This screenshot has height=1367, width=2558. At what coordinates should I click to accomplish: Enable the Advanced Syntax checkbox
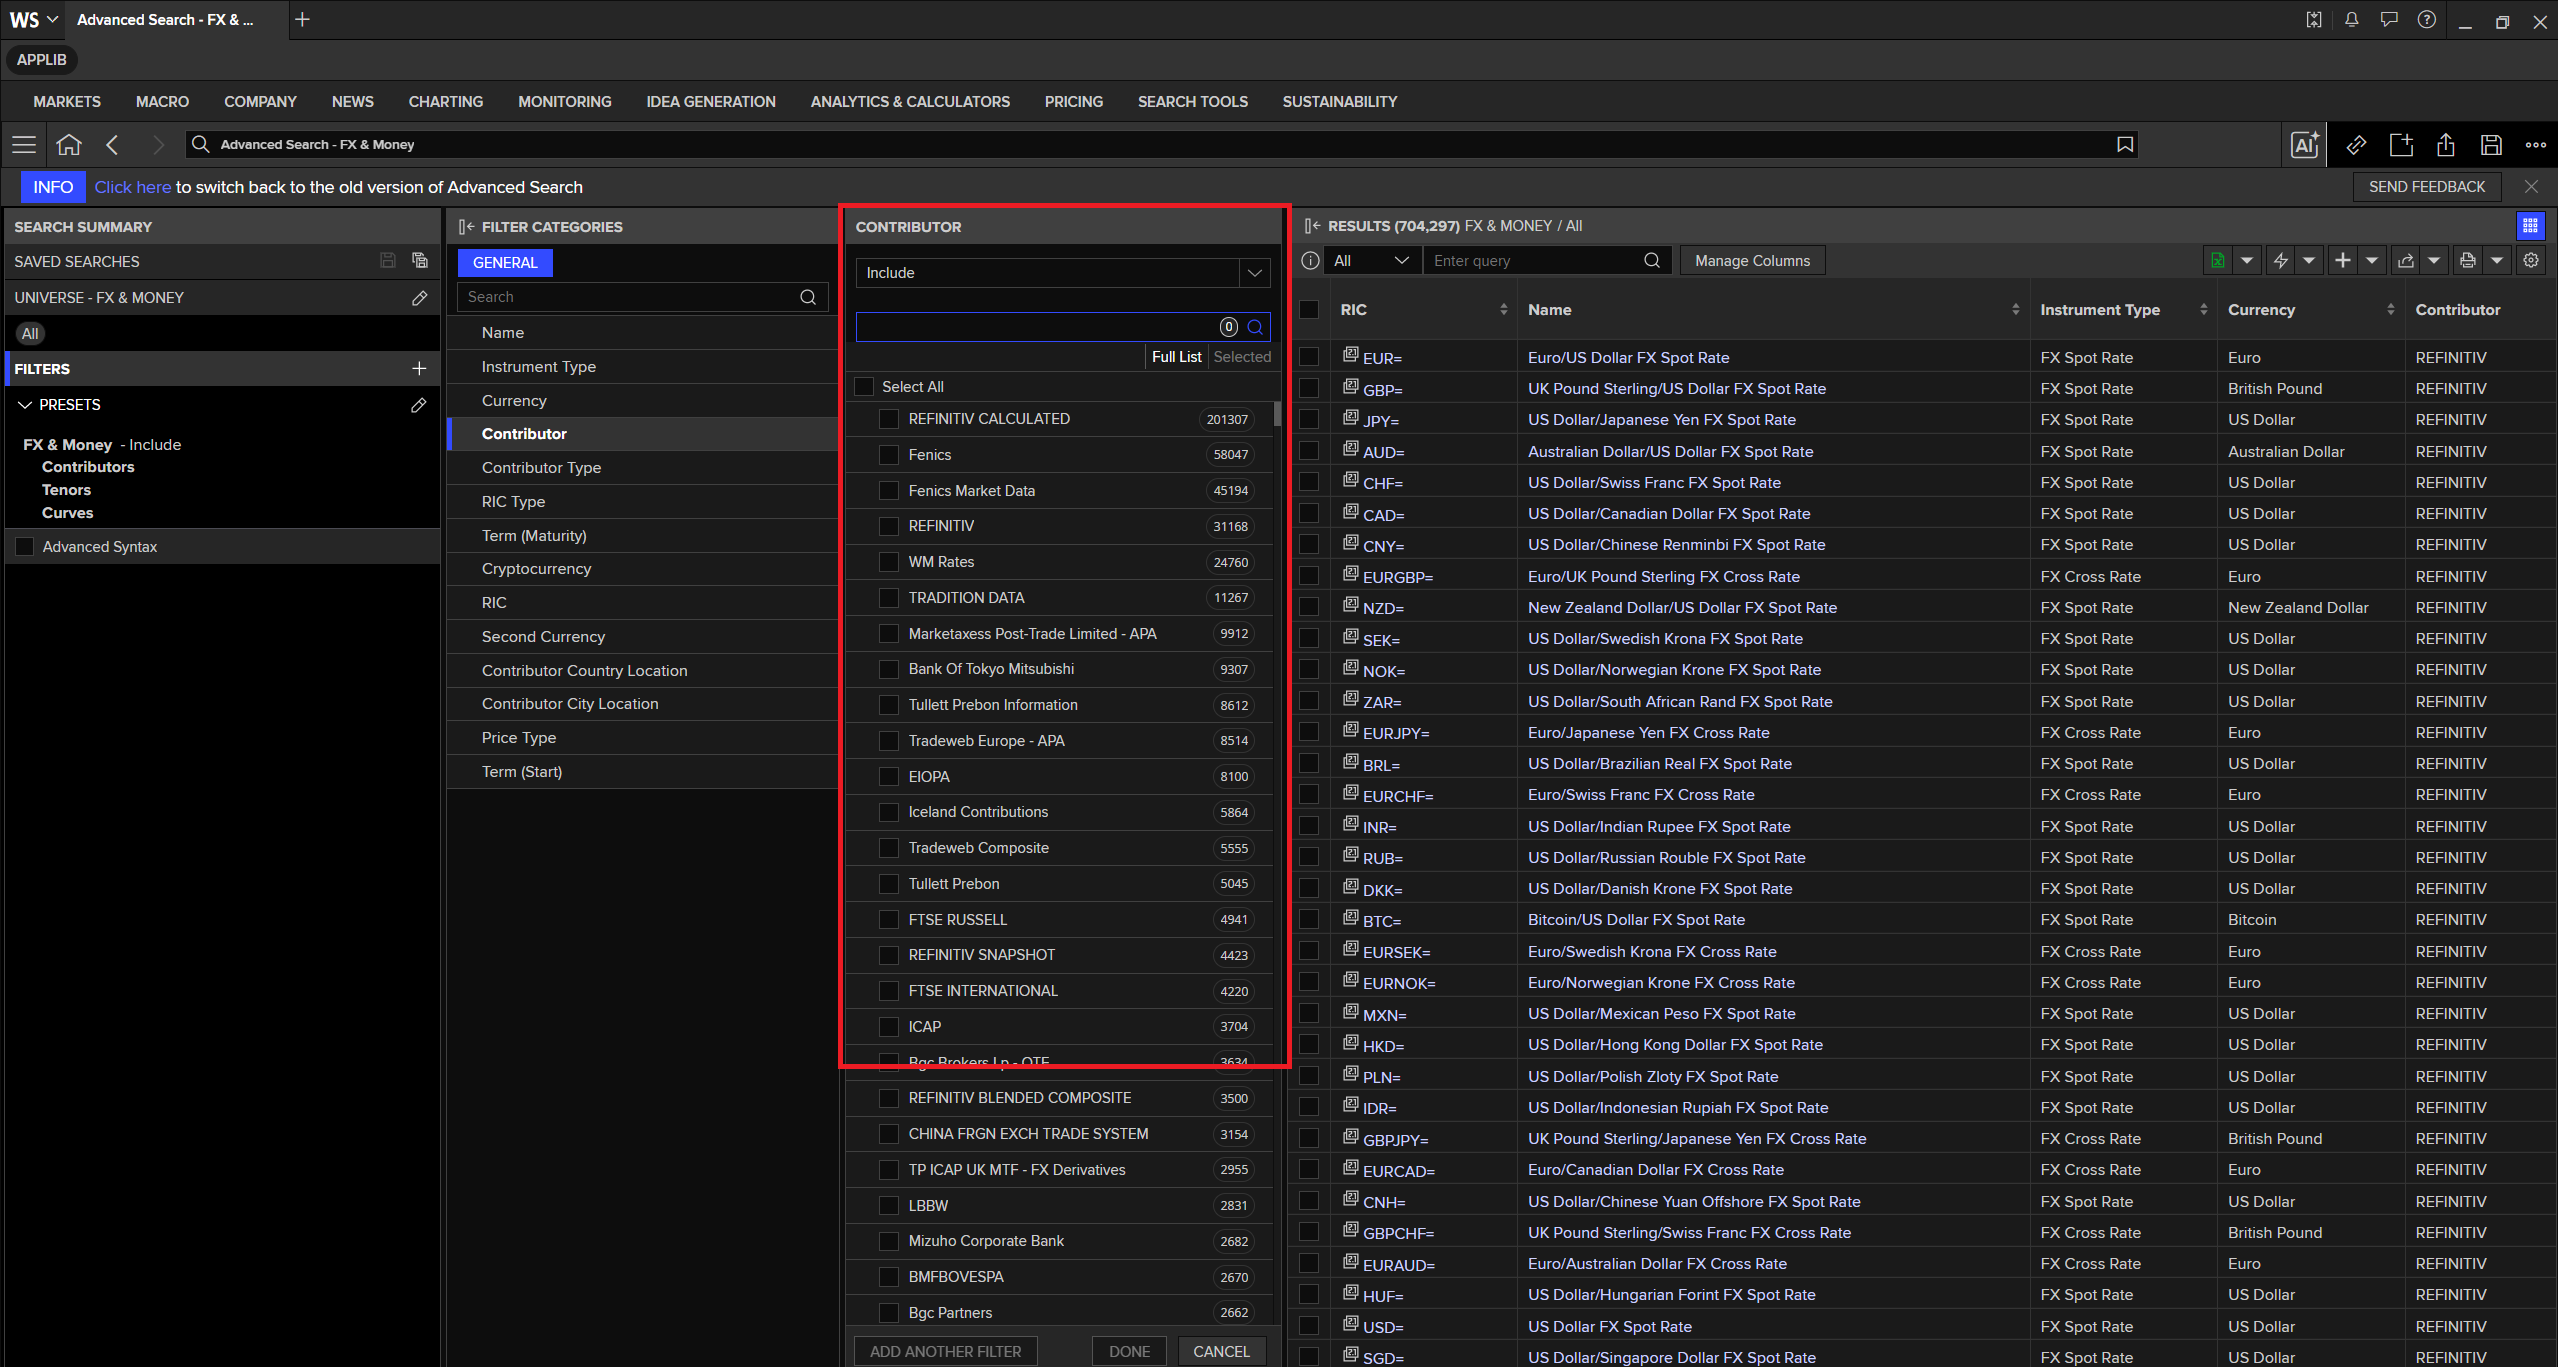25,547
